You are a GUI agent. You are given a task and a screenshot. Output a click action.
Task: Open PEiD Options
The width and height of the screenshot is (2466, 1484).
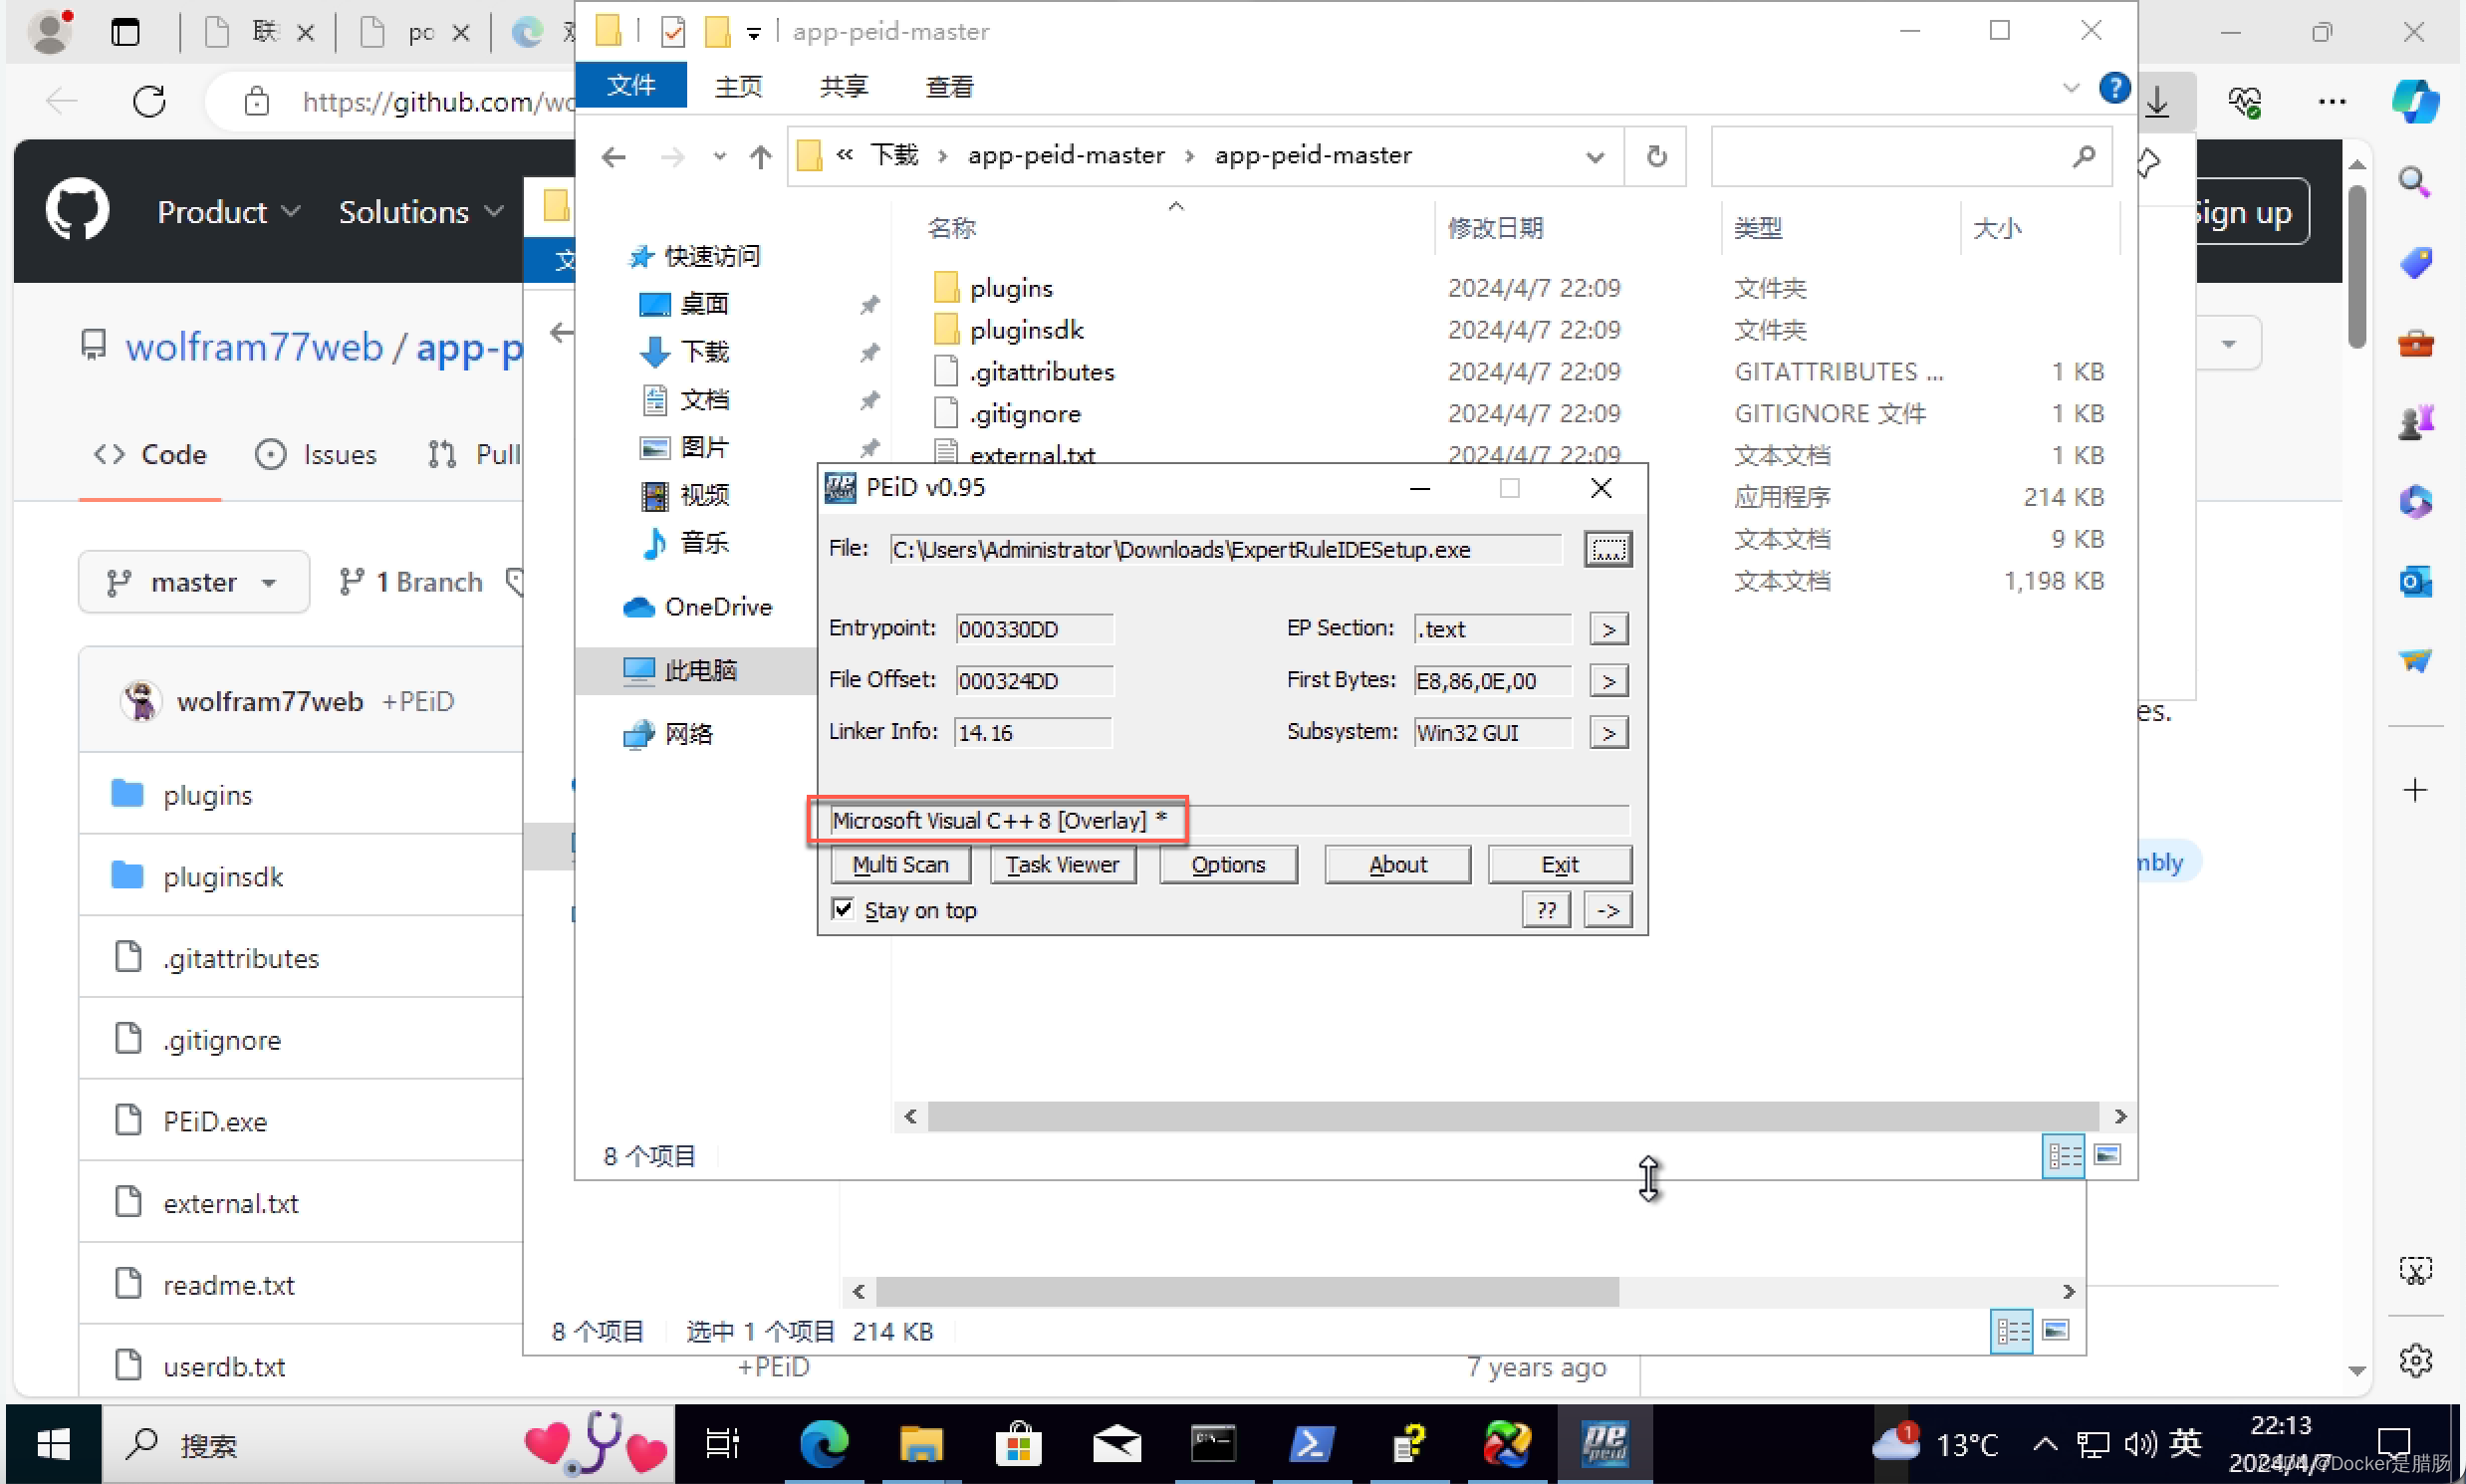1228,864
